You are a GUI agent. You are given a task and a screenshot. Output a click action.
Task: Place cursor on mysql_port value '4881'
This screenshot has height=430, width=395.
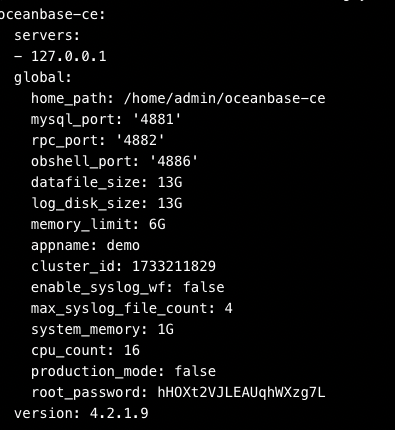point(157,119)
